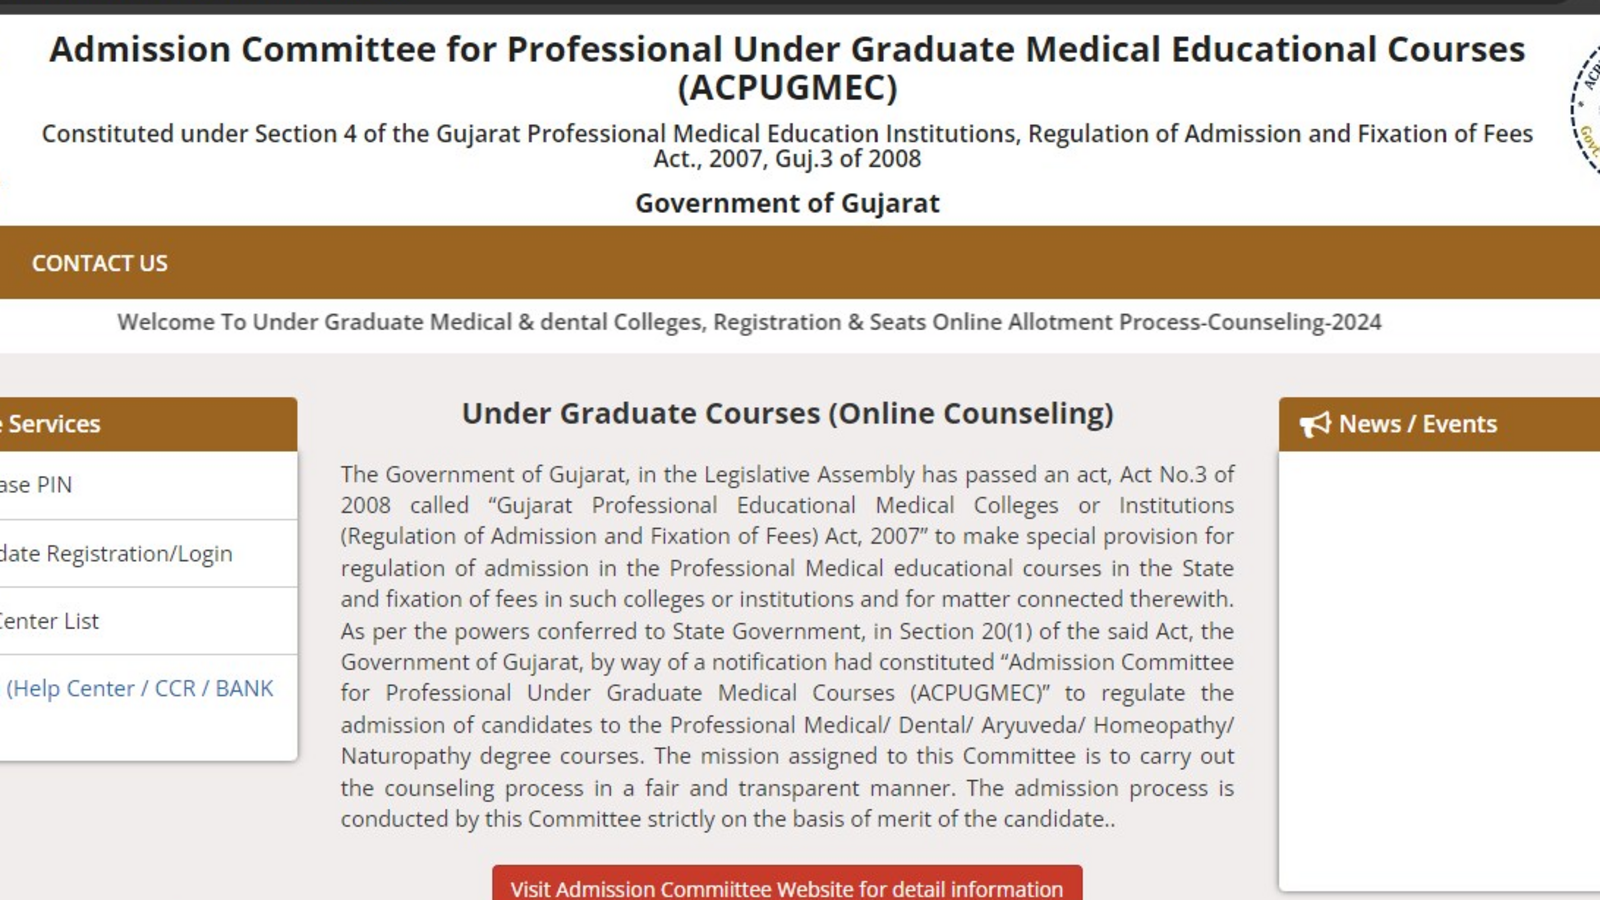Open the Help Center / CCR / BANK link
This screenshot has height=900, width=1600.
[x=140, y=688]
